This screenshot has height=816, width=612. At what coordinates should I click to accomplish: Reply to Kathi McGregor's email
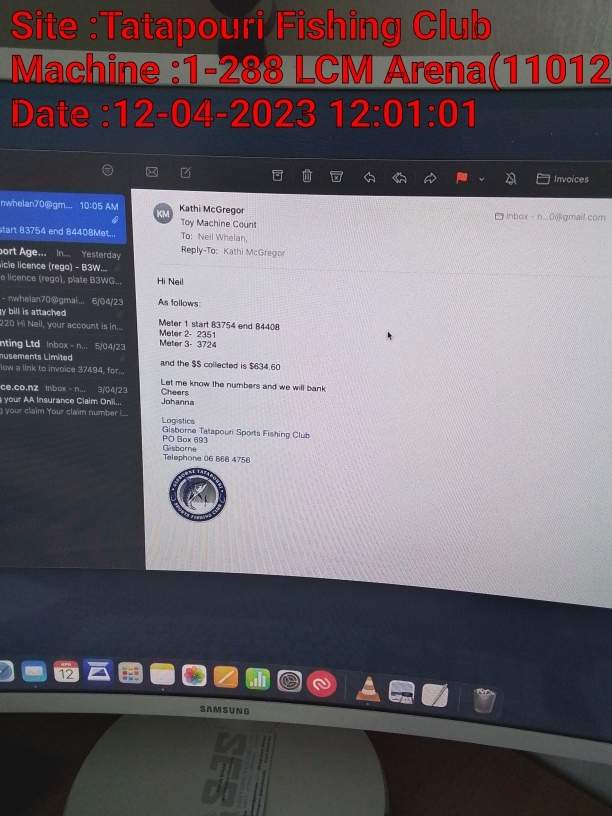pos(369,177)
